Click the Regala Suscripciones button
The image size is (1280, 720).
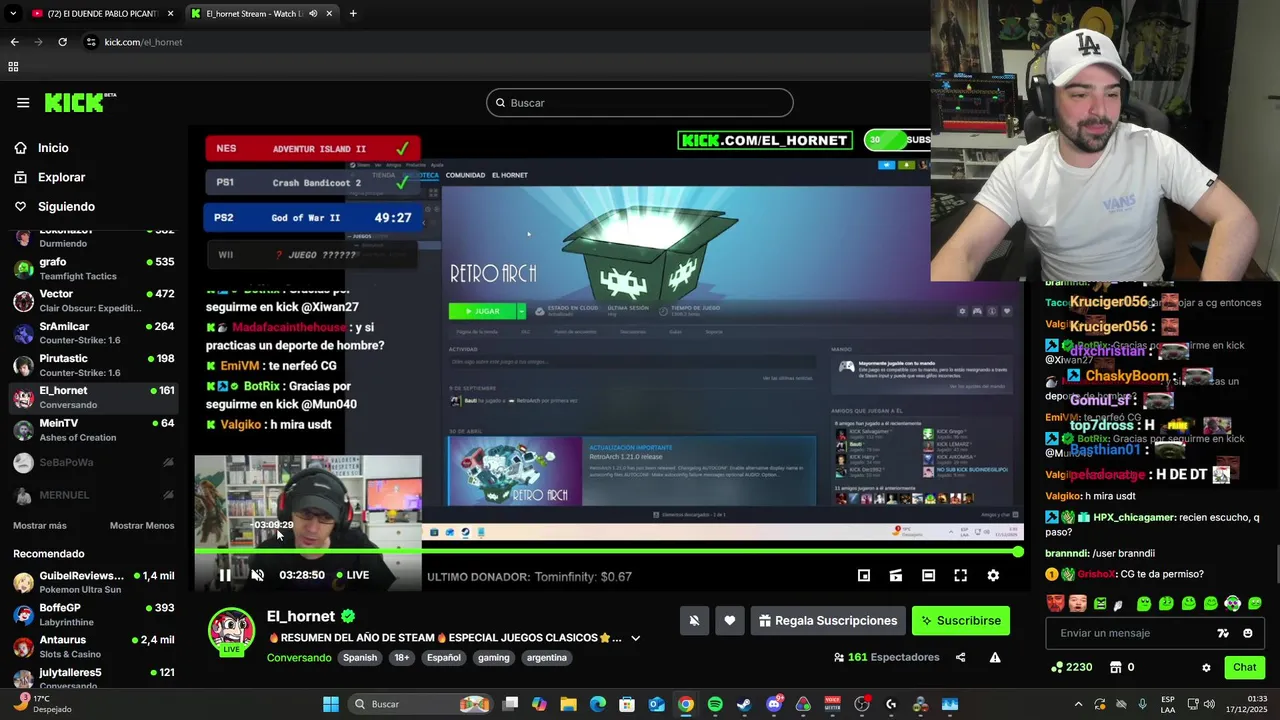[x=828, y=621]
